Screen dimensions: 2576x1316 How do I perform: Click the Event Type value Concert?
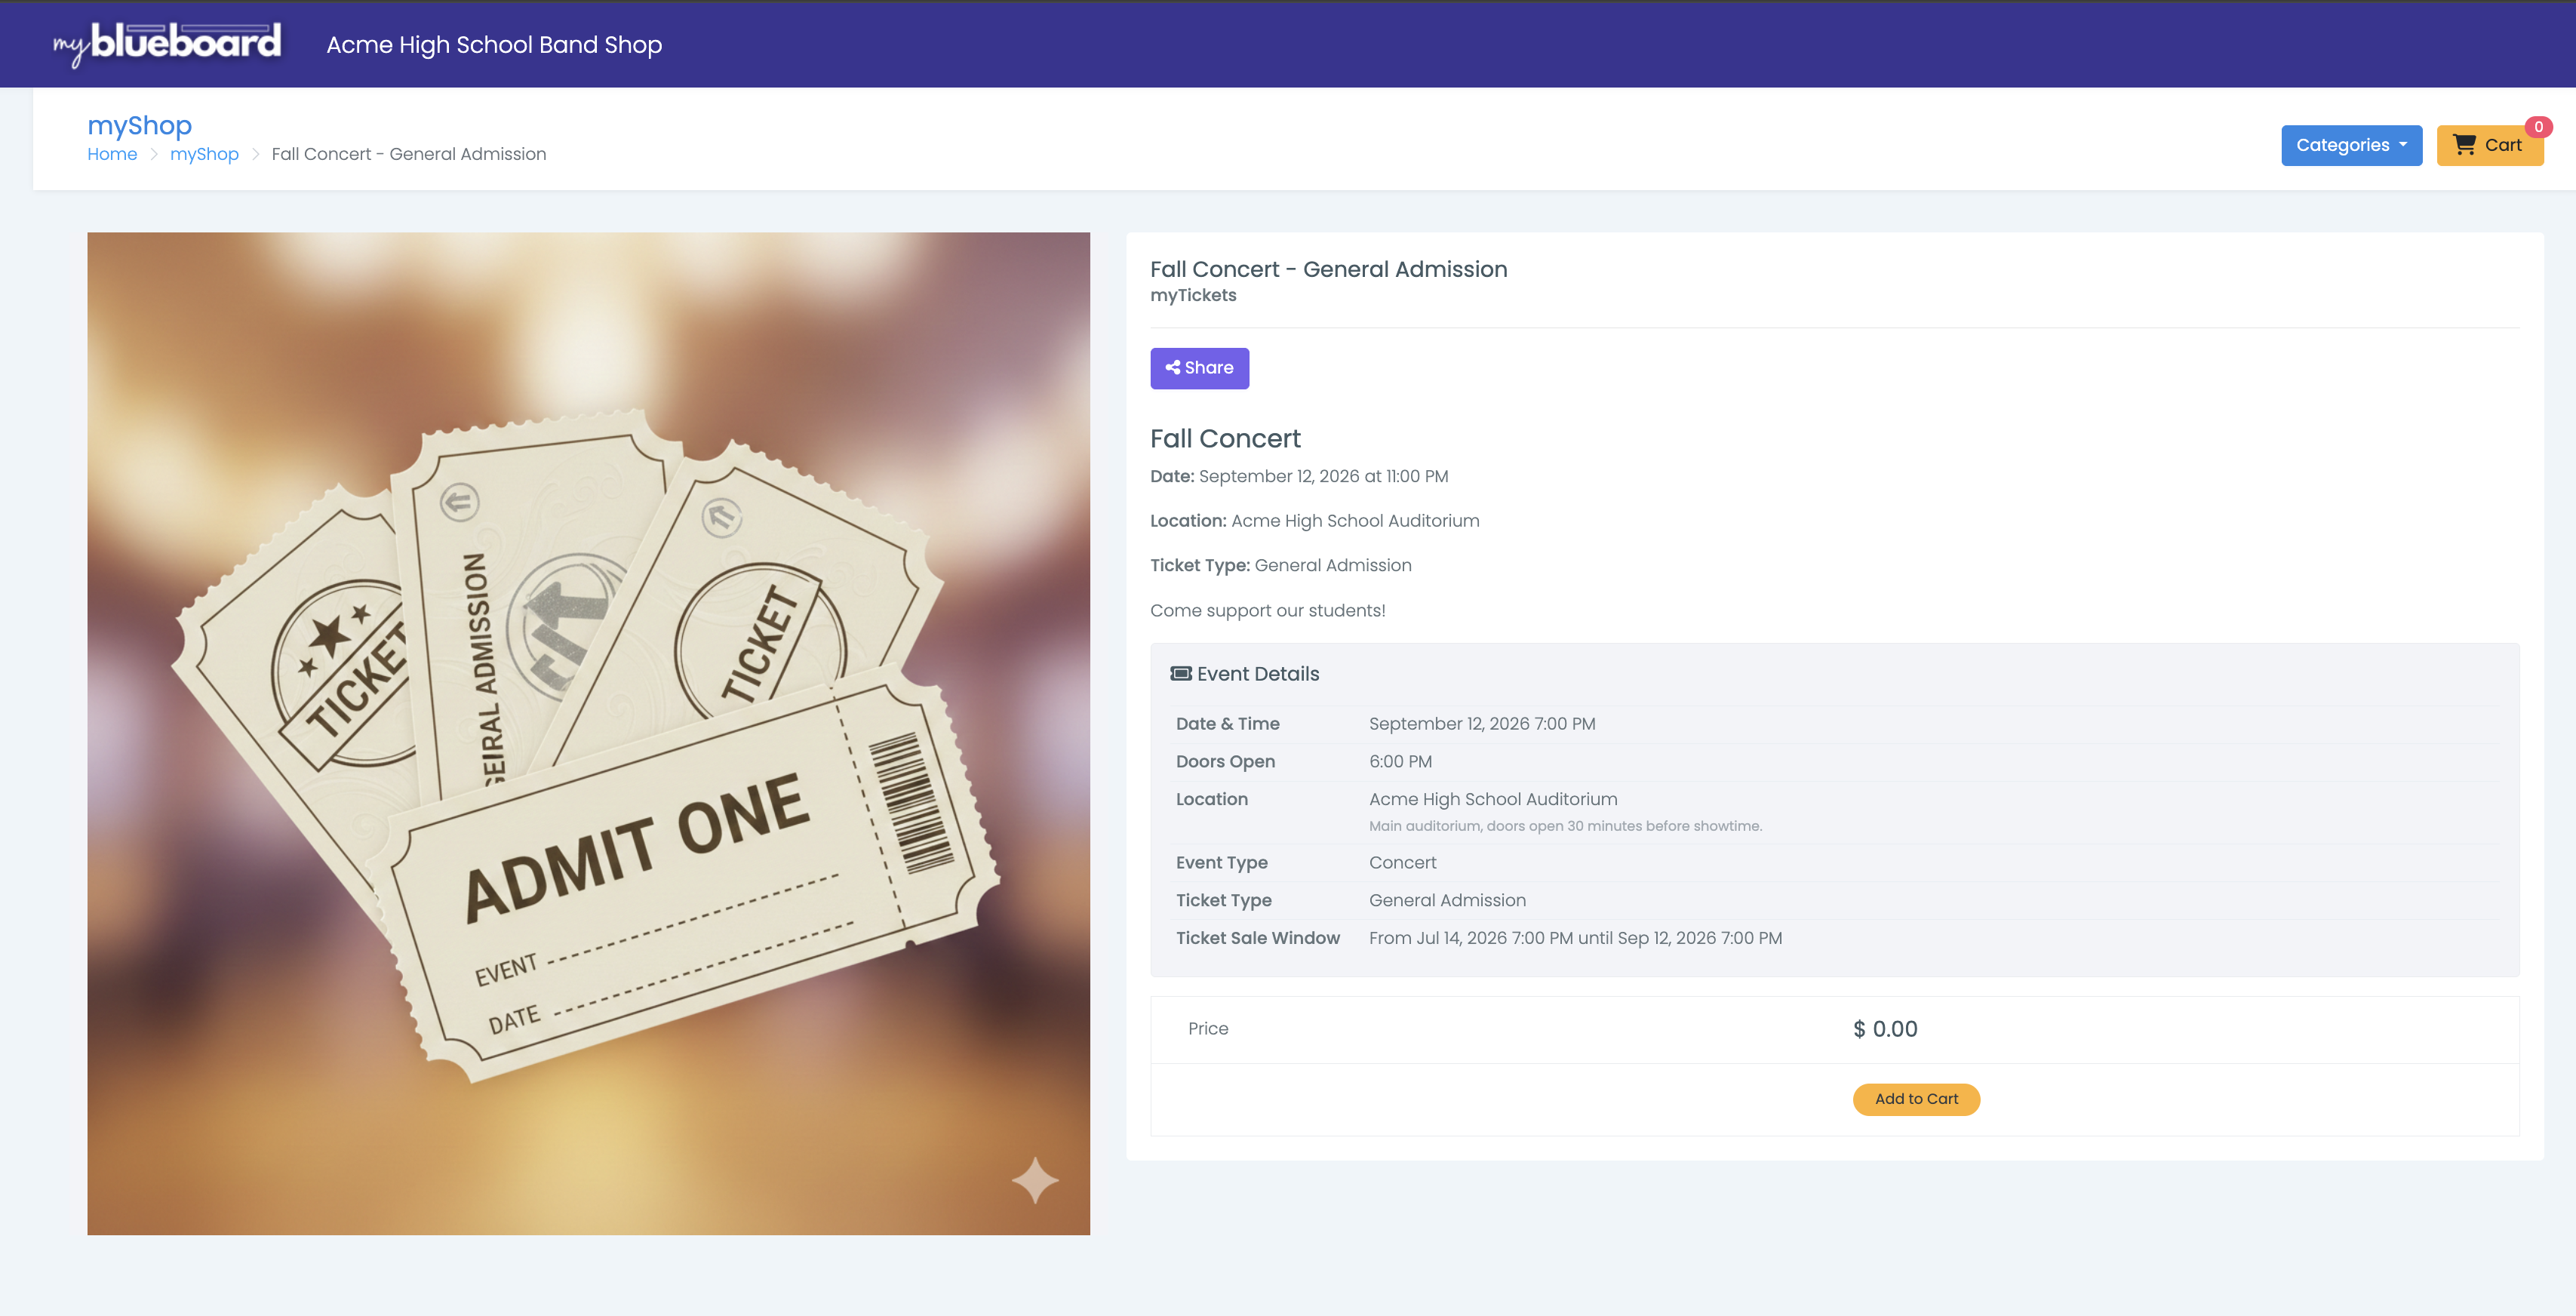point(1402,863)
